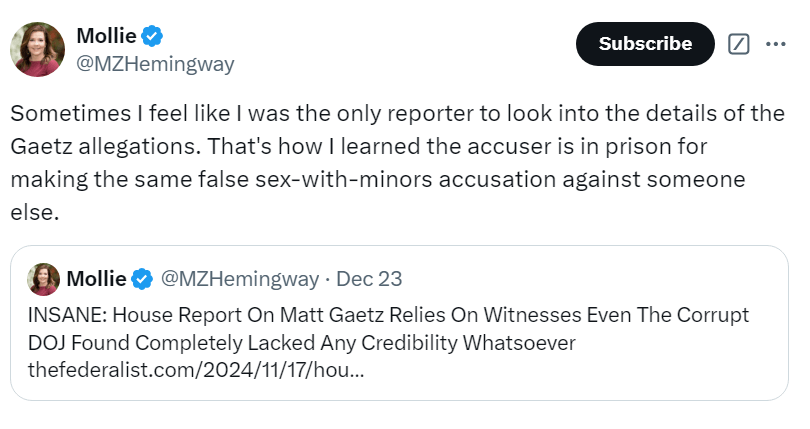Open the three-dot More options menu
810x429 pixels.
pos(776,44)
